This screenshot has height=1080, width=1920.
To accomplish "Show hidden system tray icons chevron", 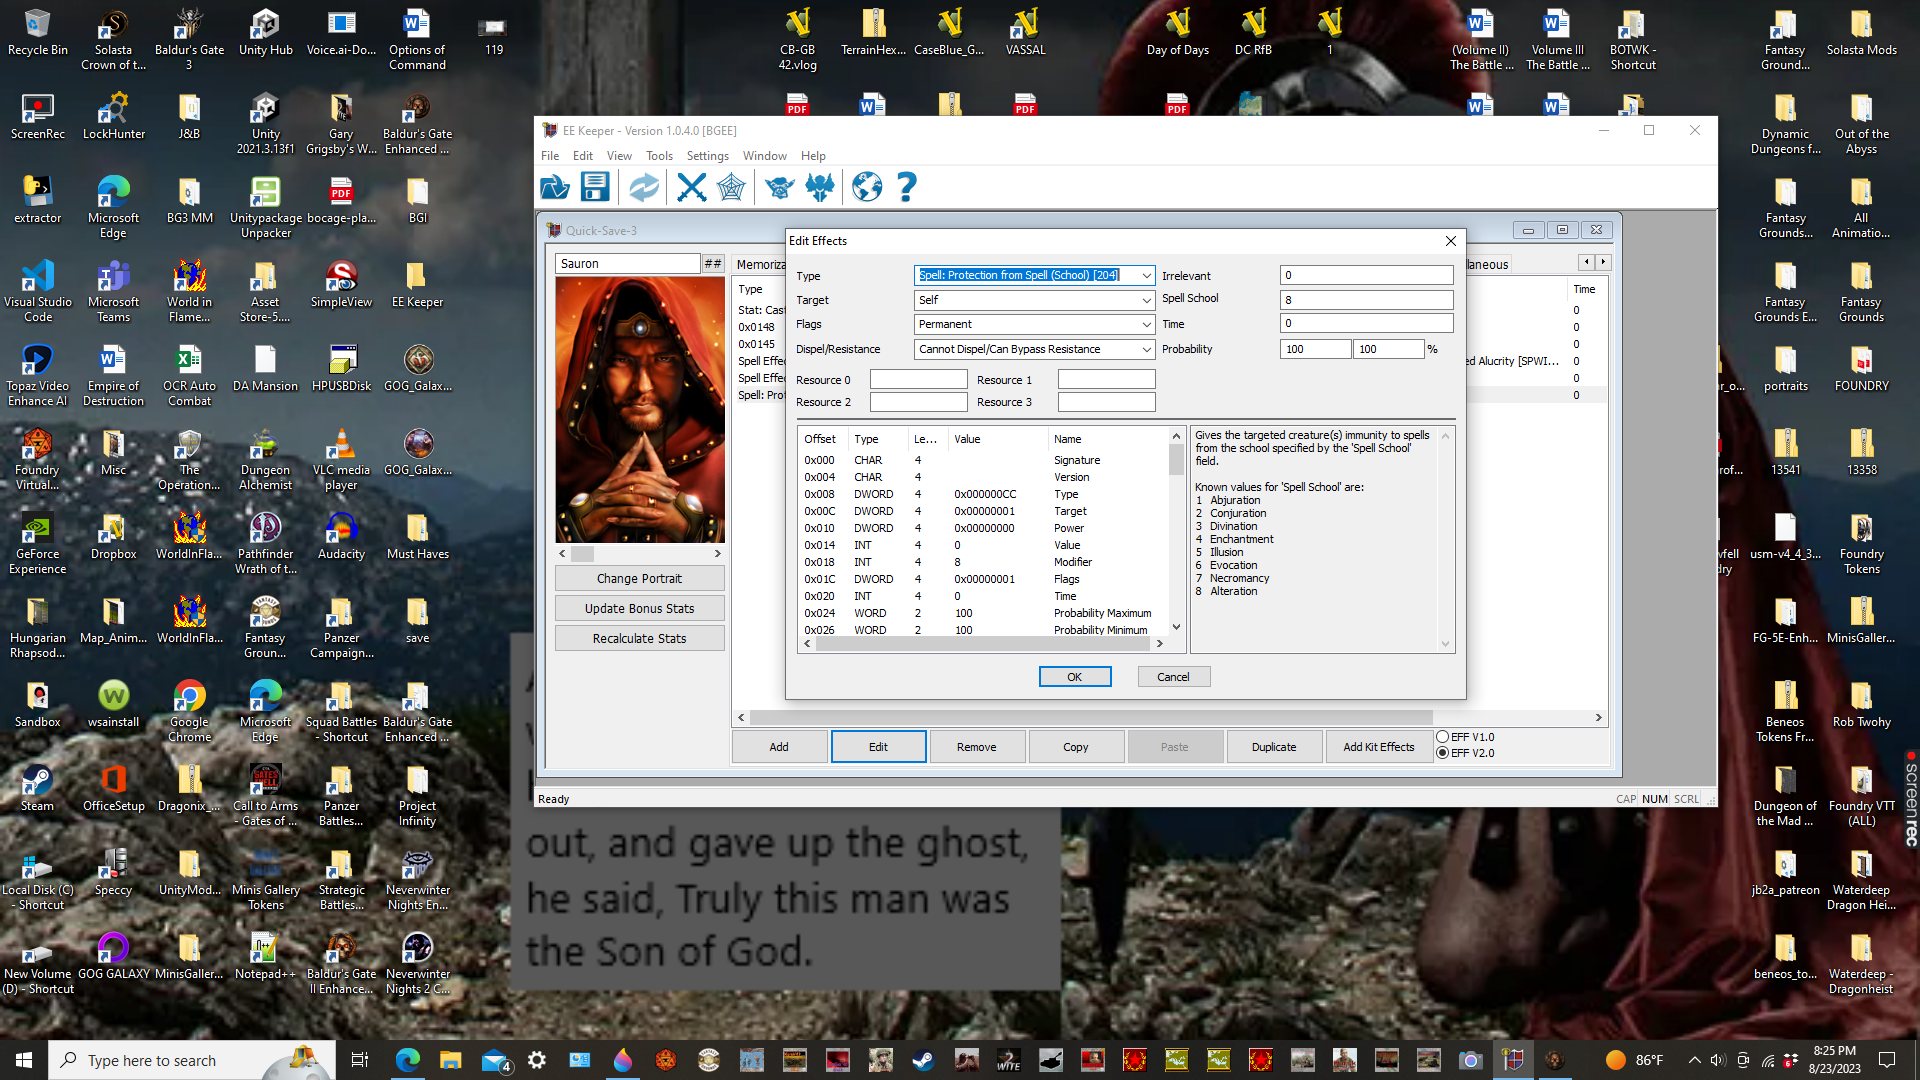I will tap(1694, 1060).
